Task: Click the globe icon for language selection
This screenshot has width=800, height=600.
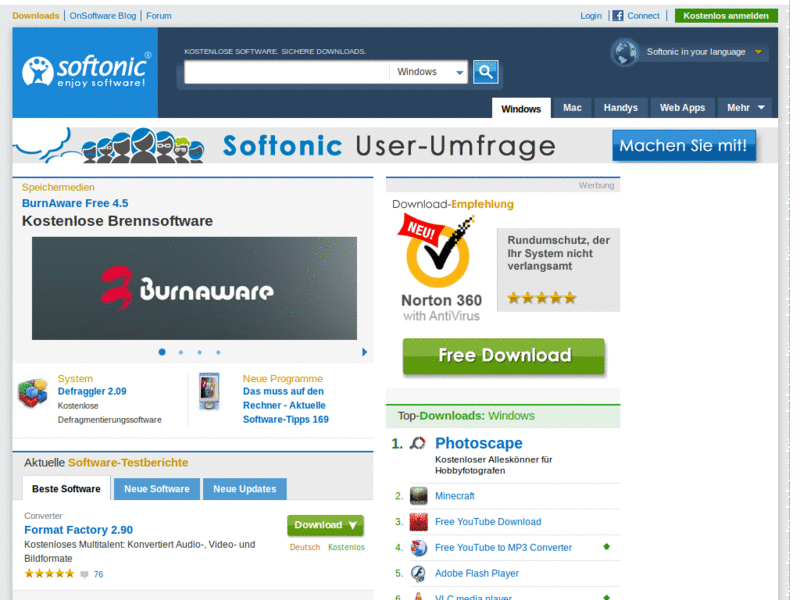Action: click(624, 52)
